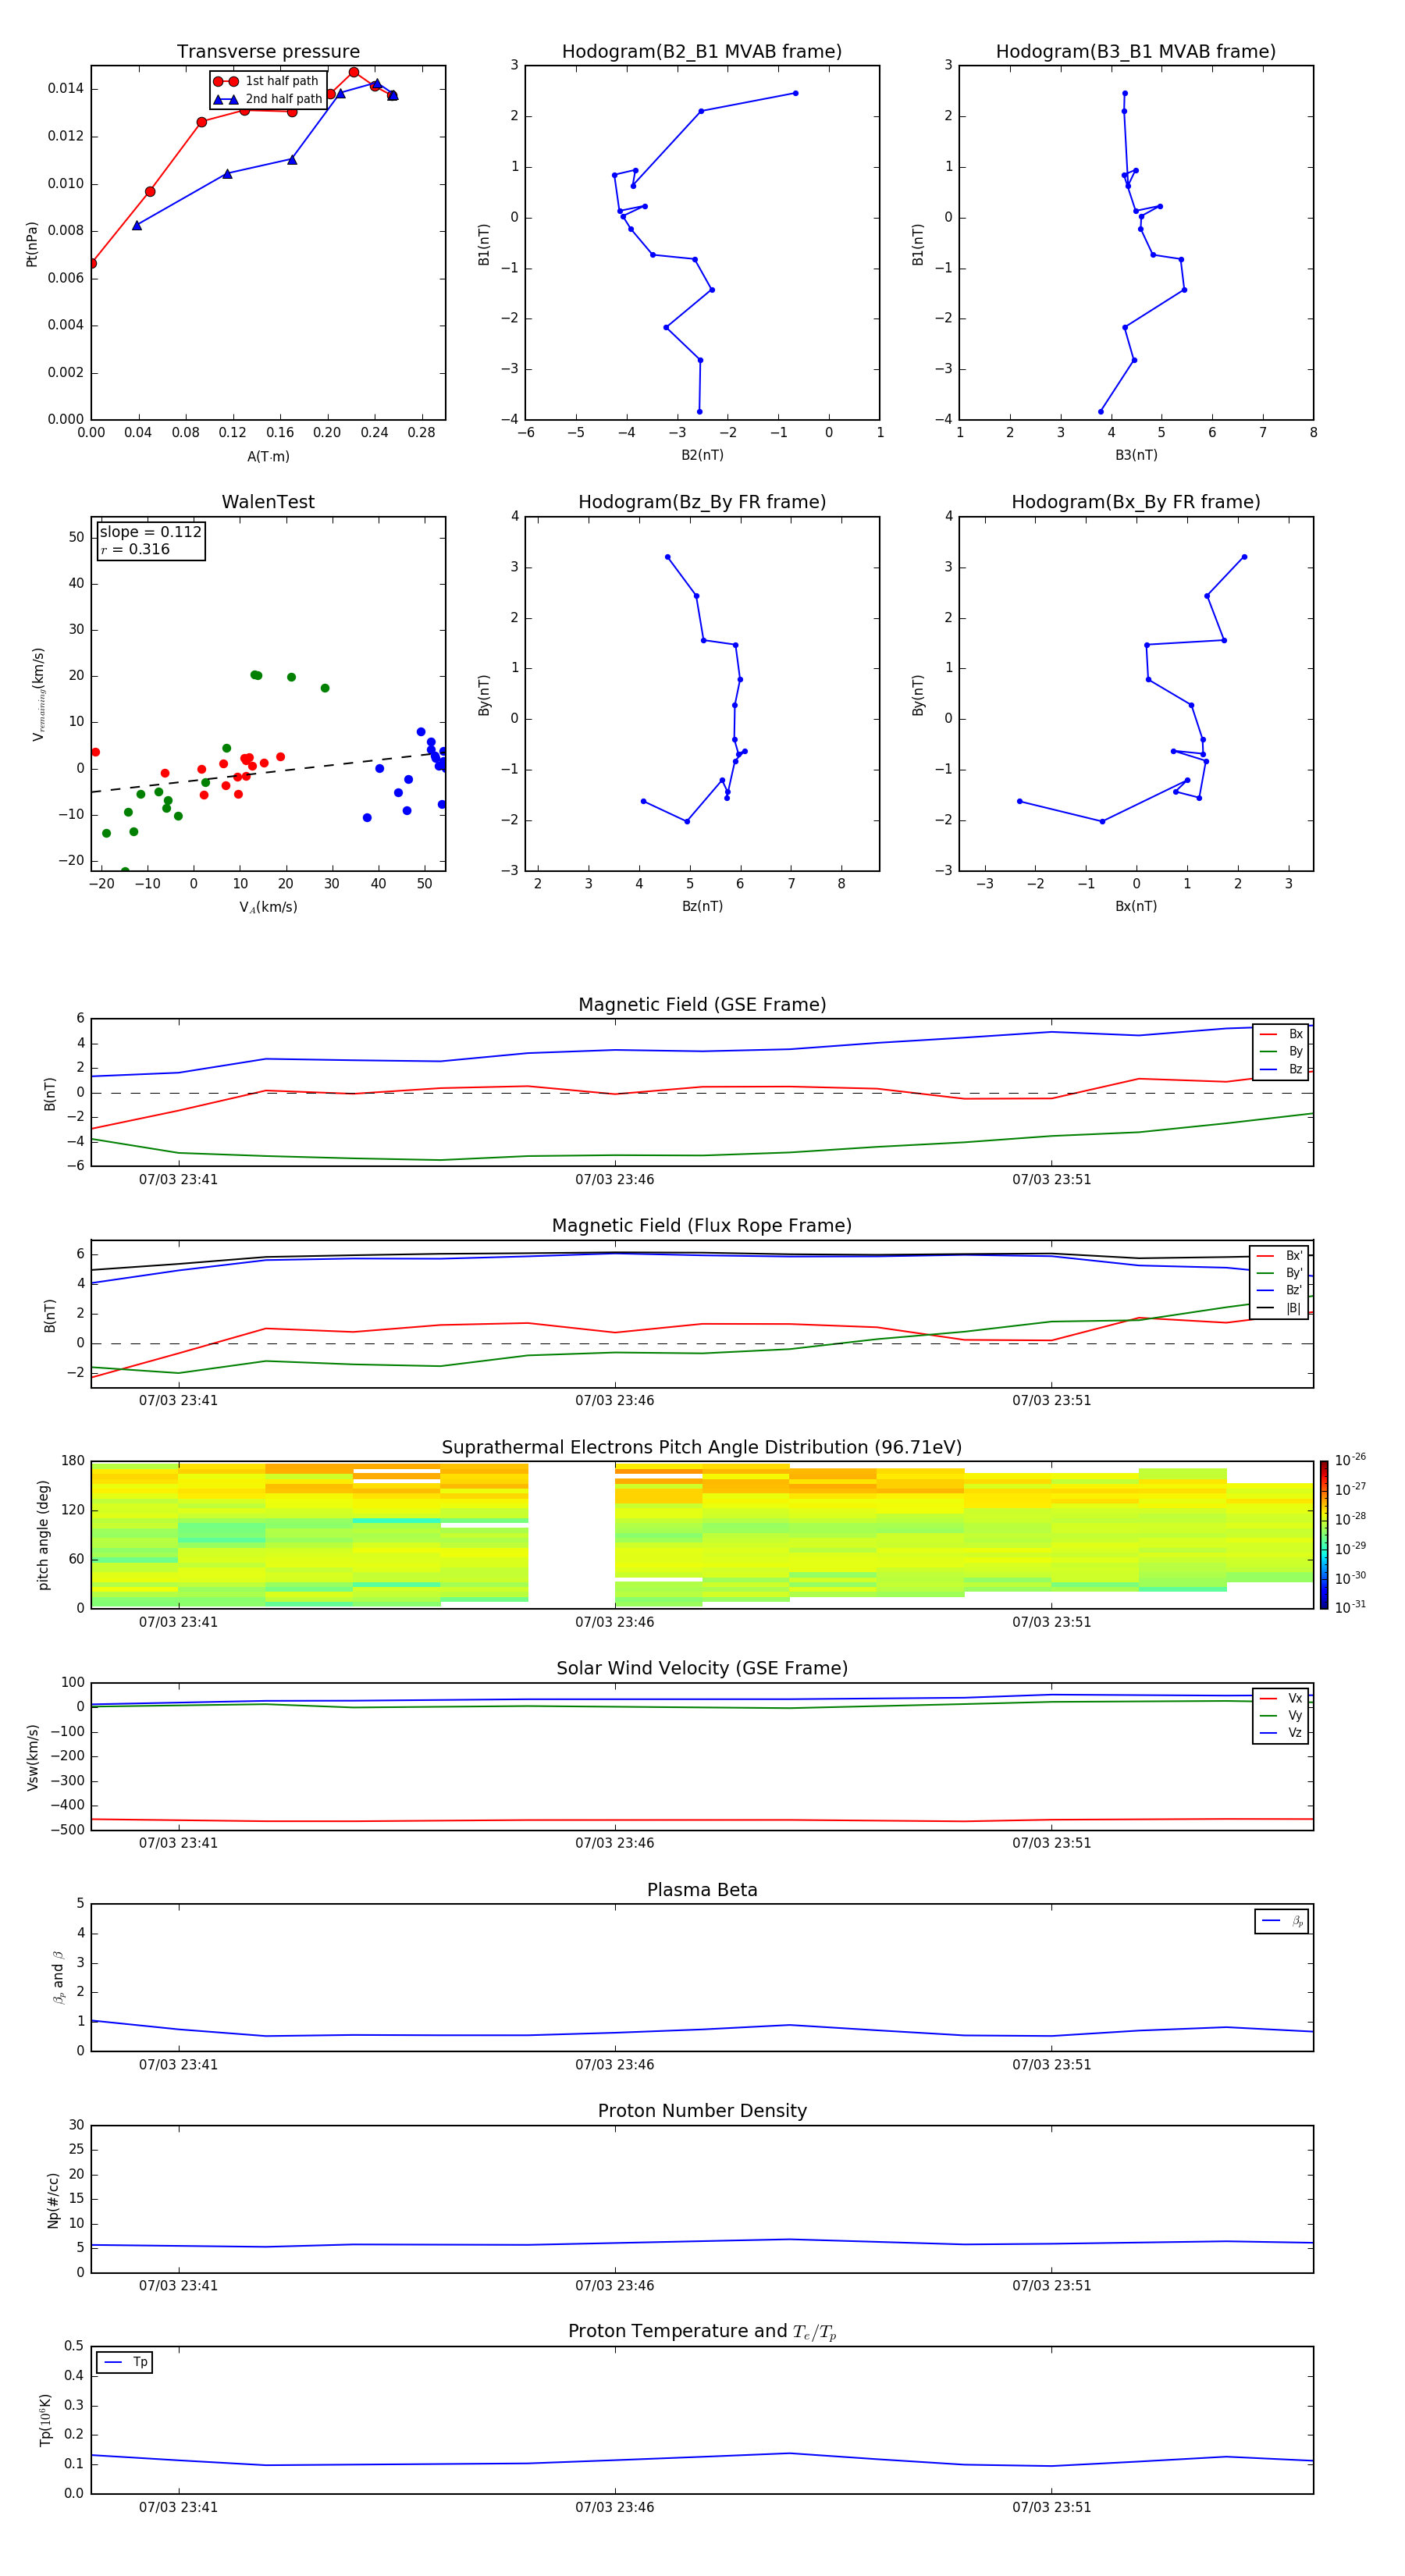The width and height of the screenshot is (1405, 2576).
Task: Click the 'Vsw(km/s)' y-axis label
Action: [32, 1757]
